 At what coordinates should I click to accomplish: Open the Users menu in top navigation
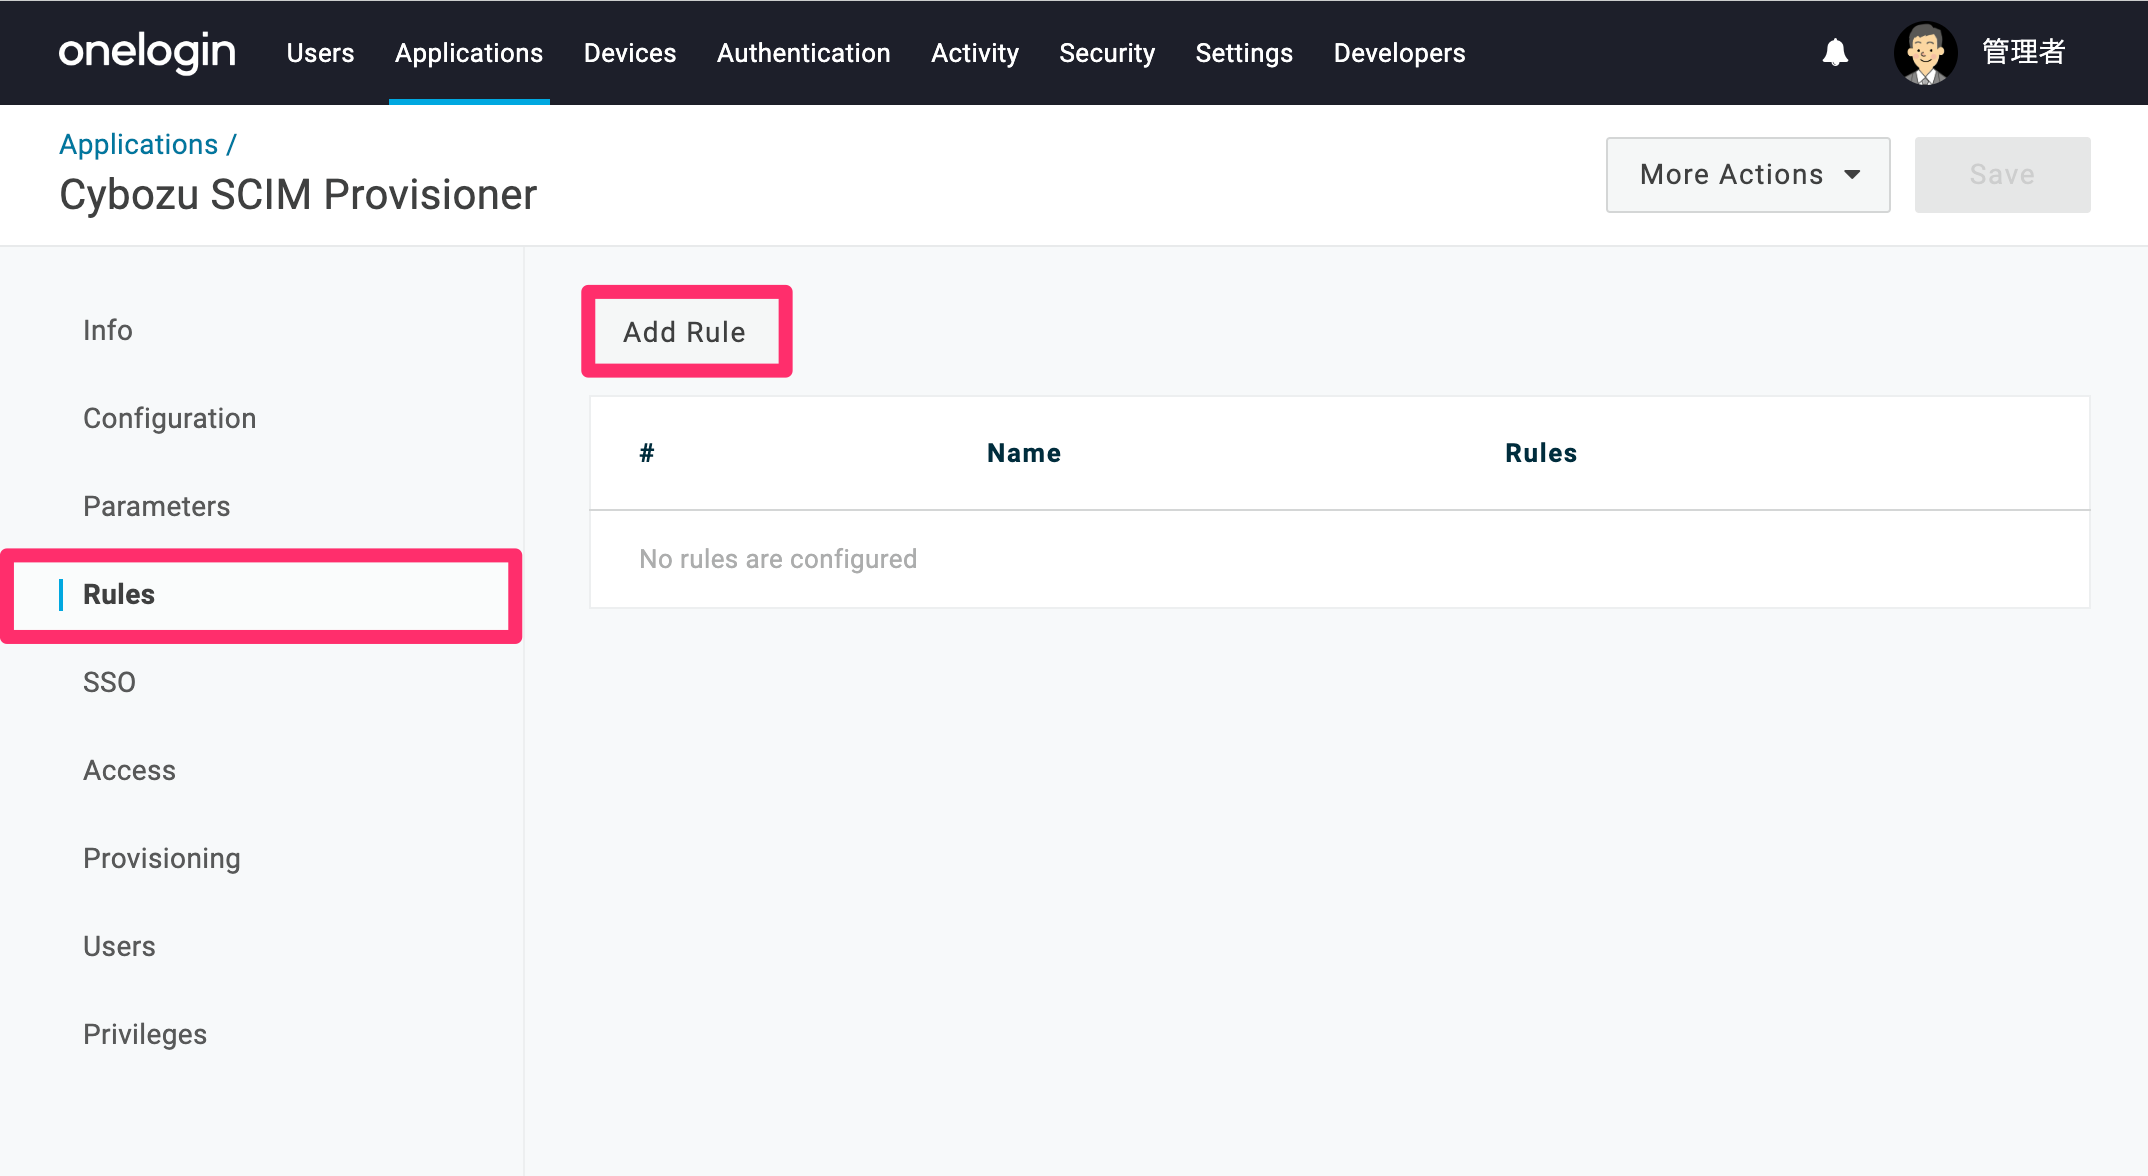(x=320, y=53)
